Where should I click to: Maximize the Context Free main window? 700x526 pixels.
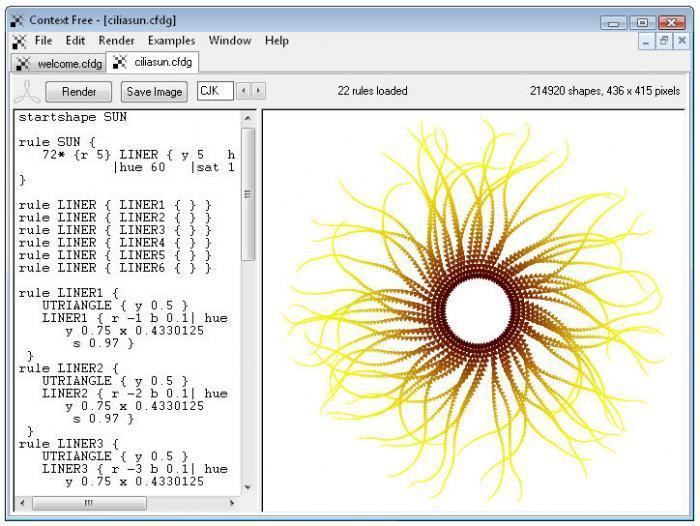(x=642, y=22)
